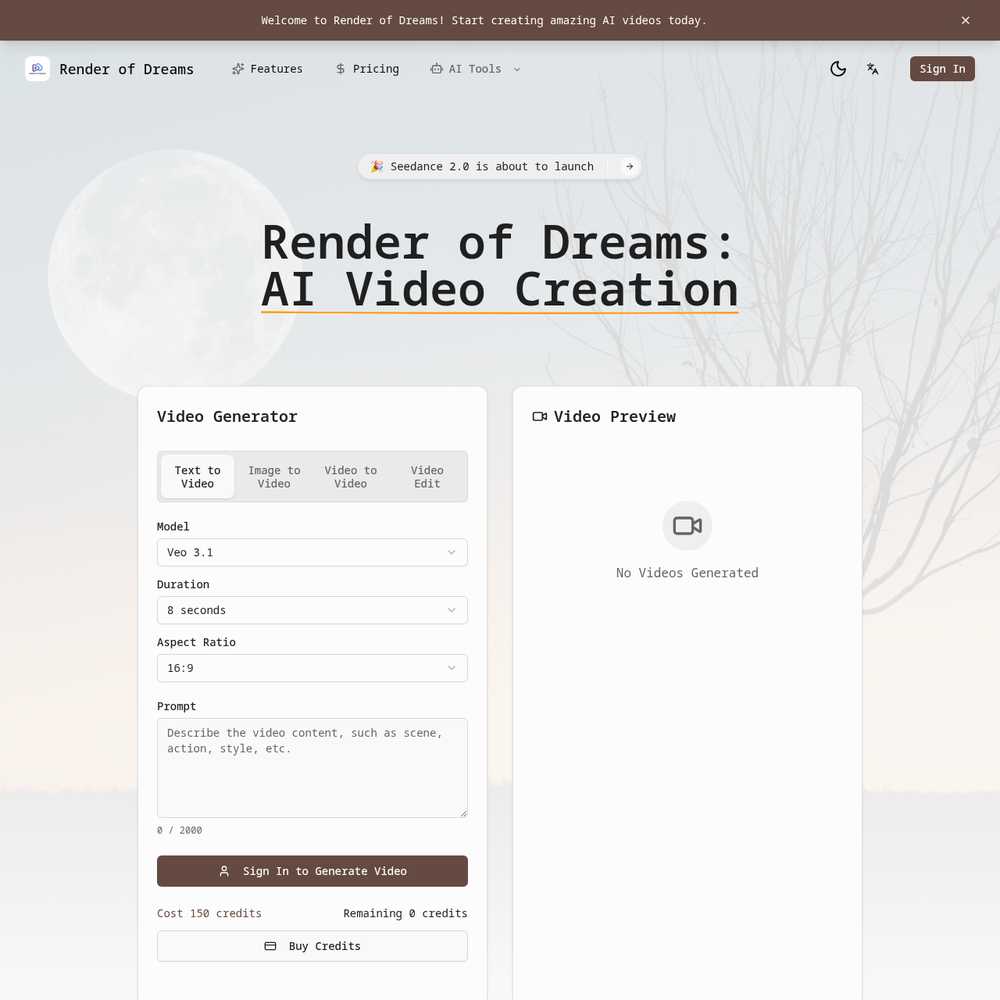Switch to the Image to Video tab
Image resolution: width=1000 pixels, height=1000 pixels.
(274, 477)
